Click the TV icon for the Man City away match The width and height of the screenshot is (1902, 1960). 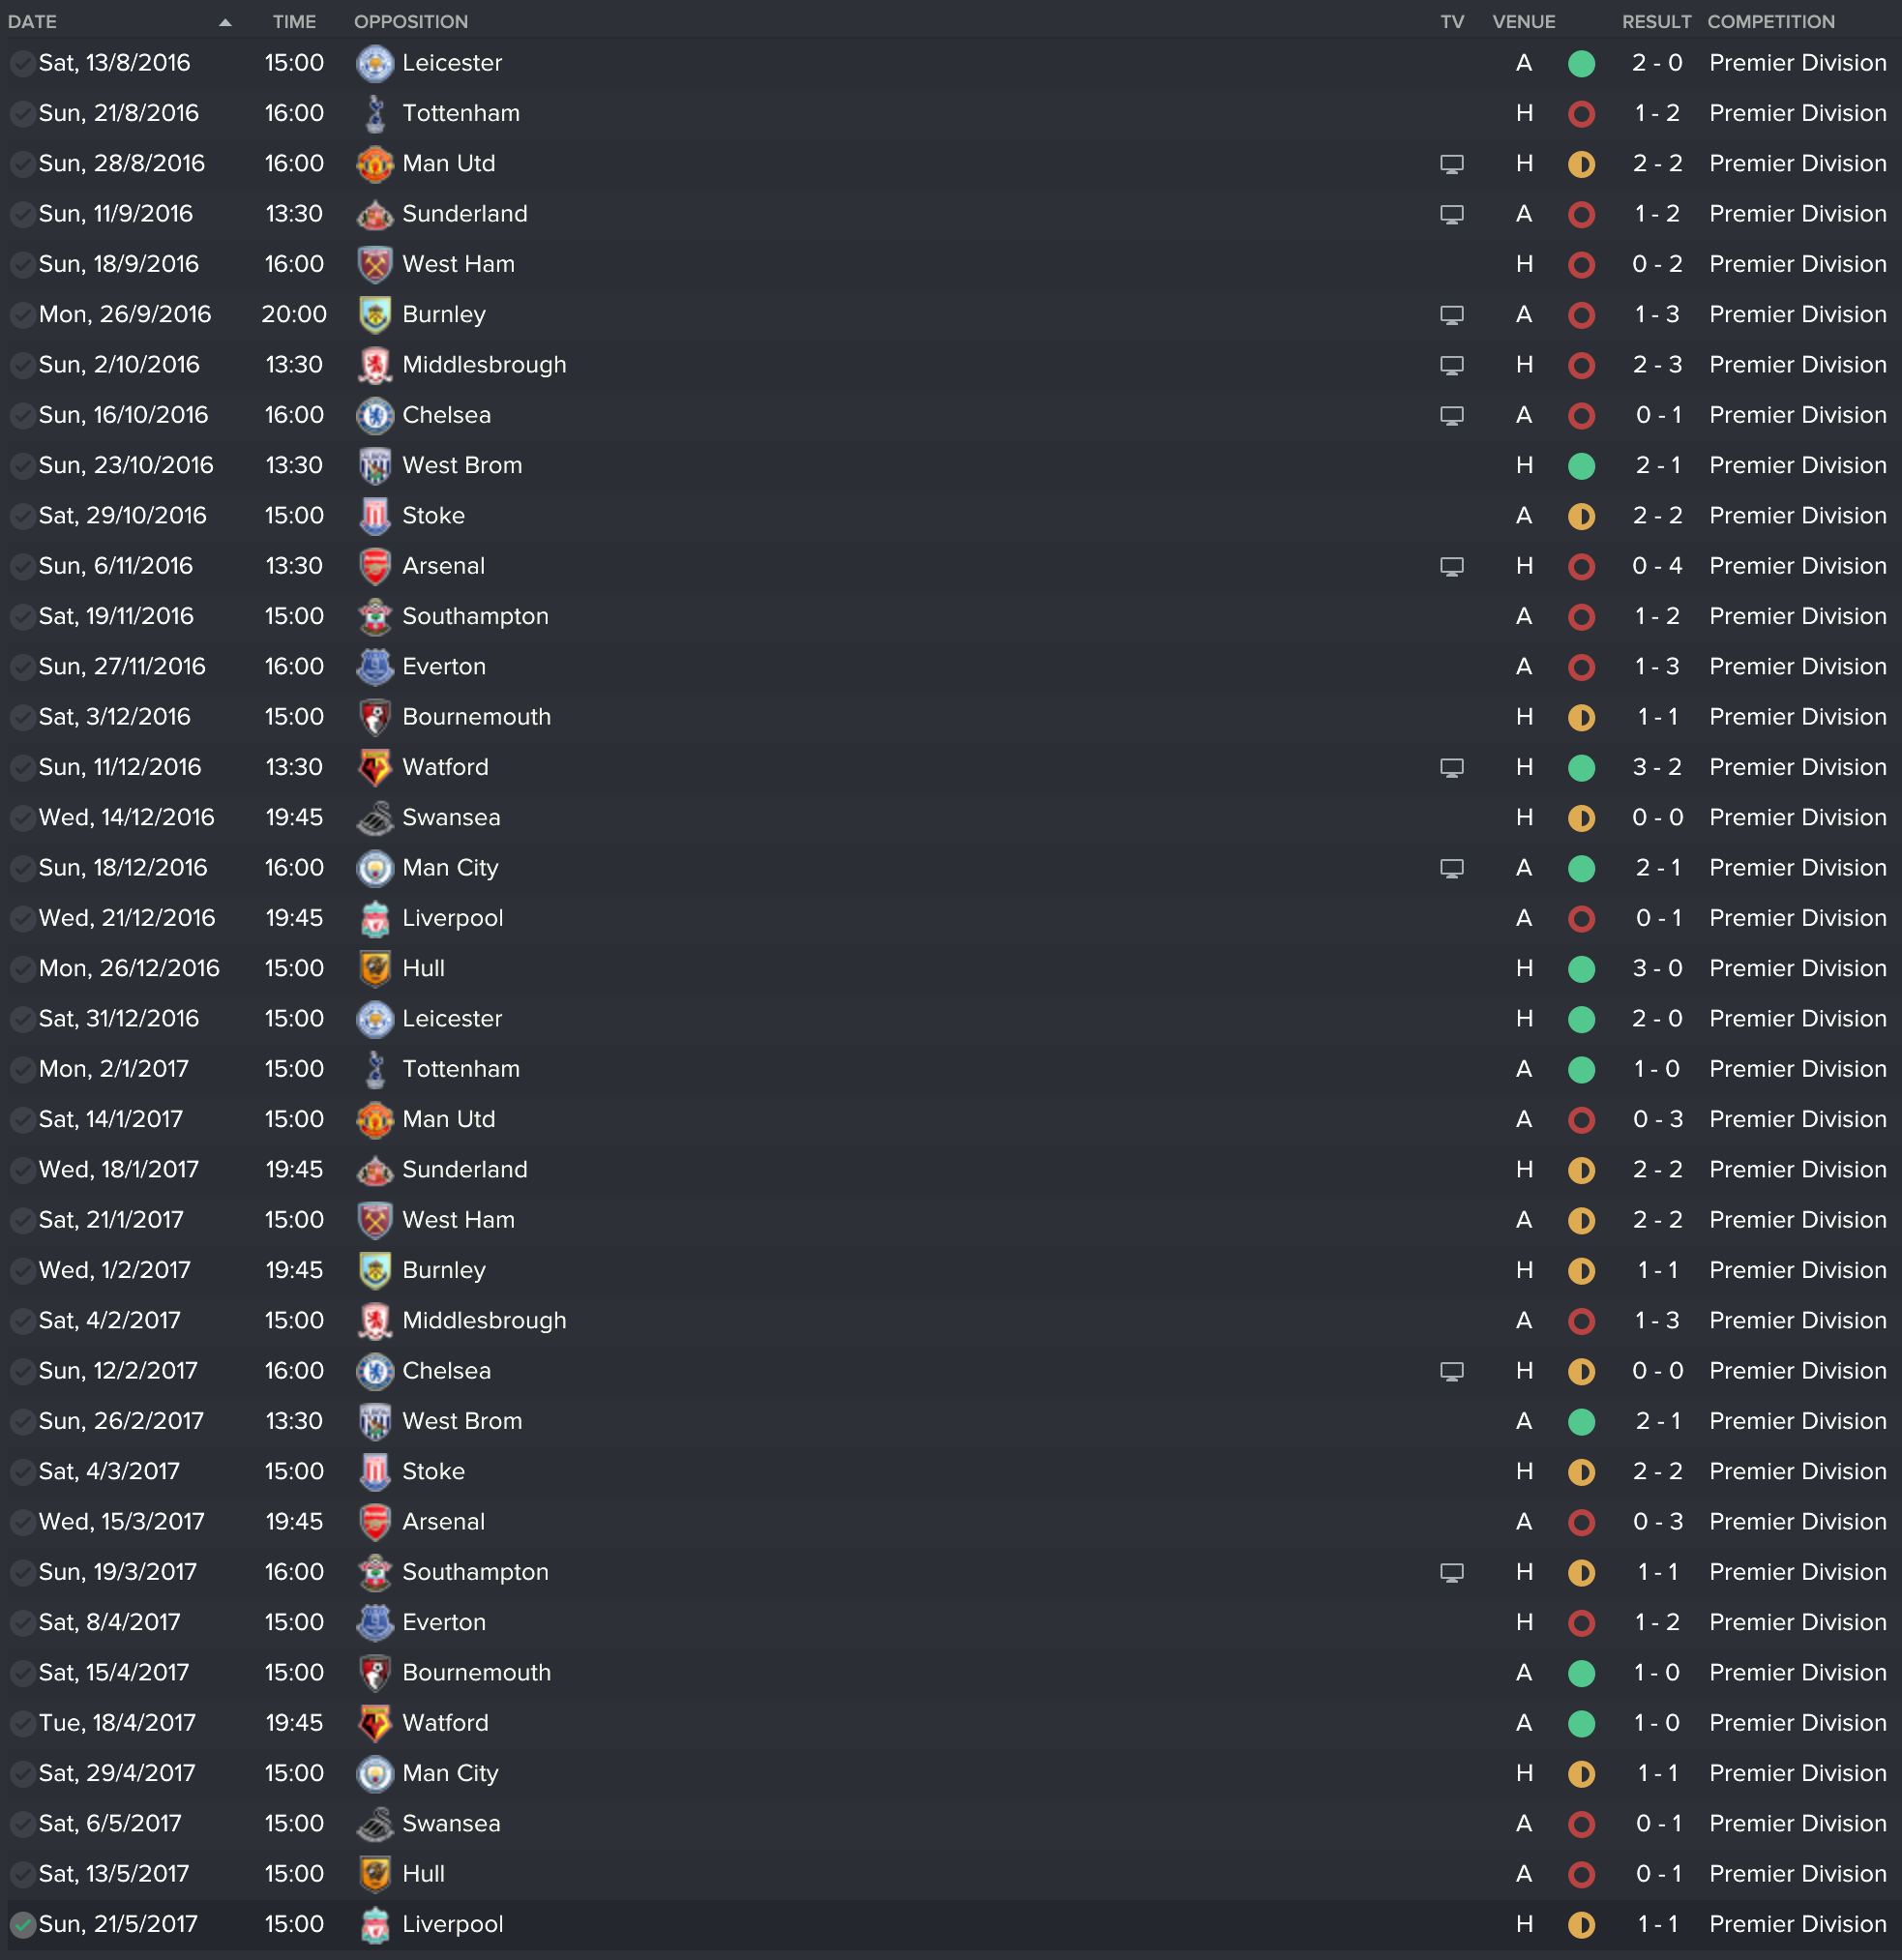(1451, 868)
